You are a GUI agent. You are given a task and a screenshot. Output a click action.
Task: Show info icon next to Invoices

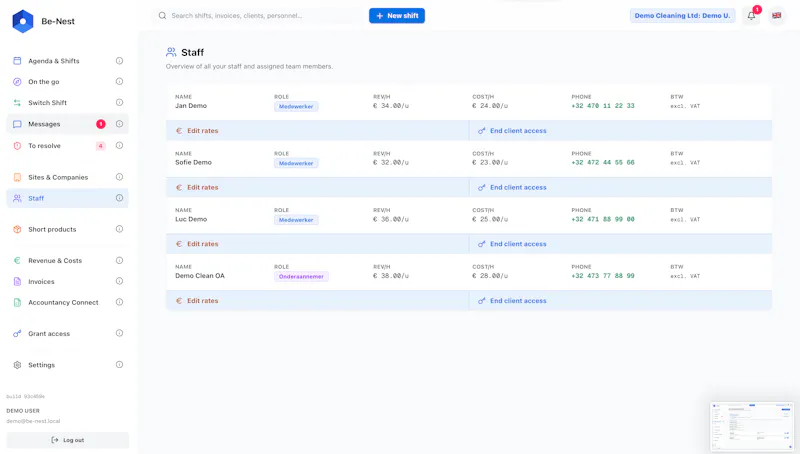[x=119, y=281]
